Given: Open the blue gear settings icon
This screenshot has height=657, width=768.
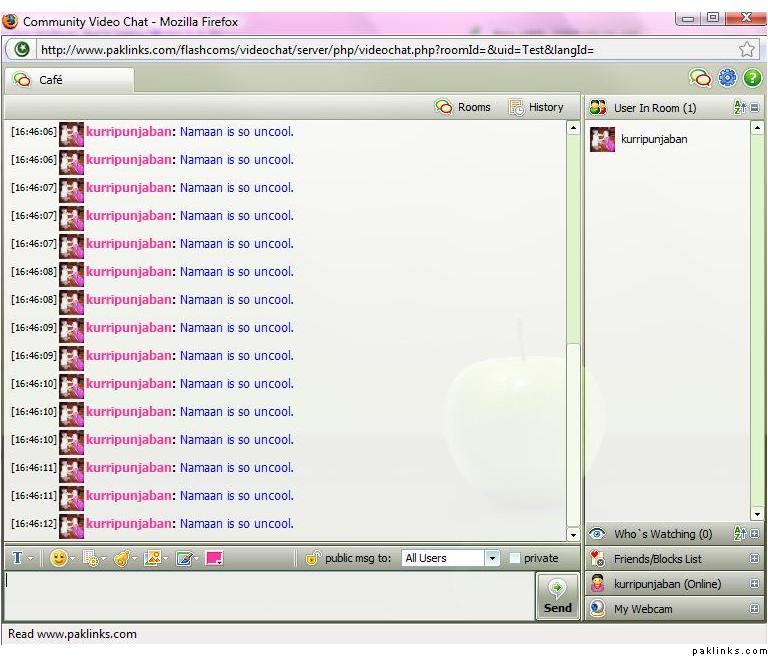Looking at the screenshot, I should (x=727, y=78).
